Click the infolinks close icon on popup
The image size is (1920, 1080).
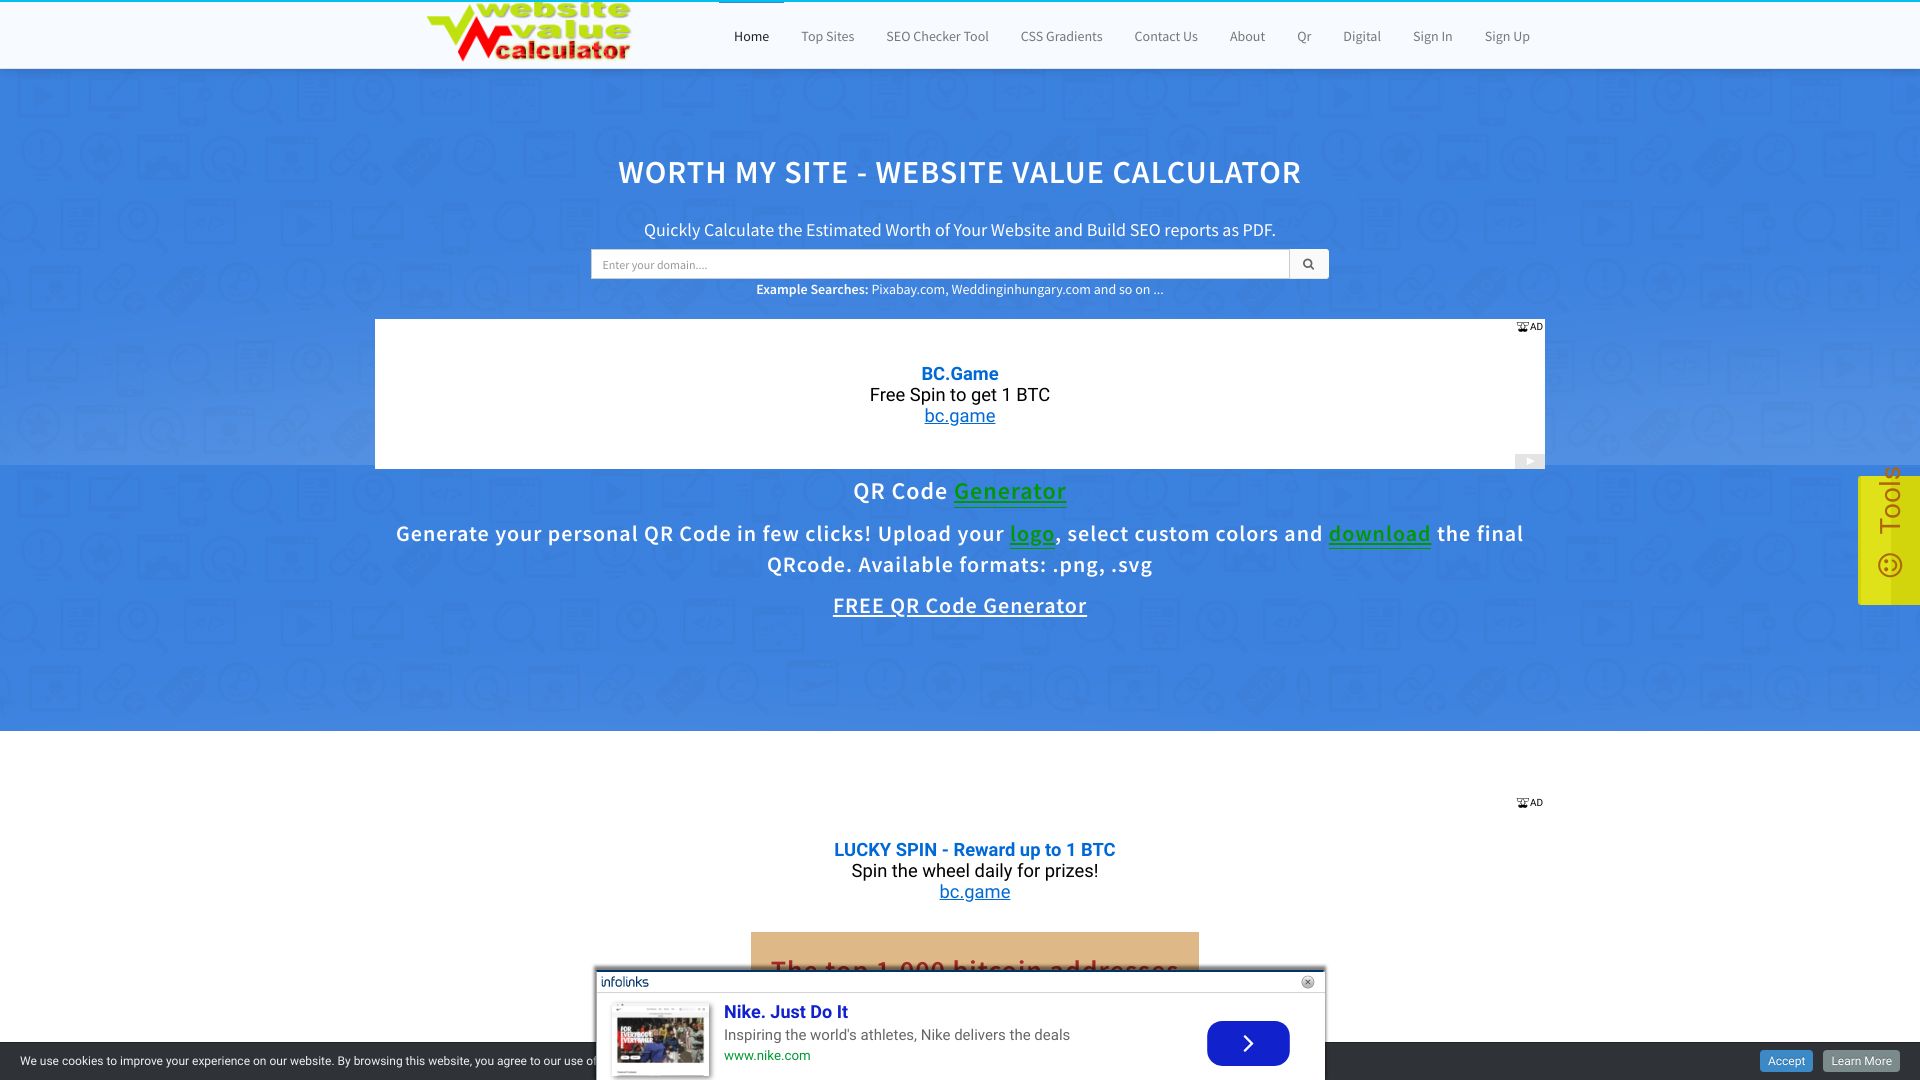click(x=1307, y=982)
